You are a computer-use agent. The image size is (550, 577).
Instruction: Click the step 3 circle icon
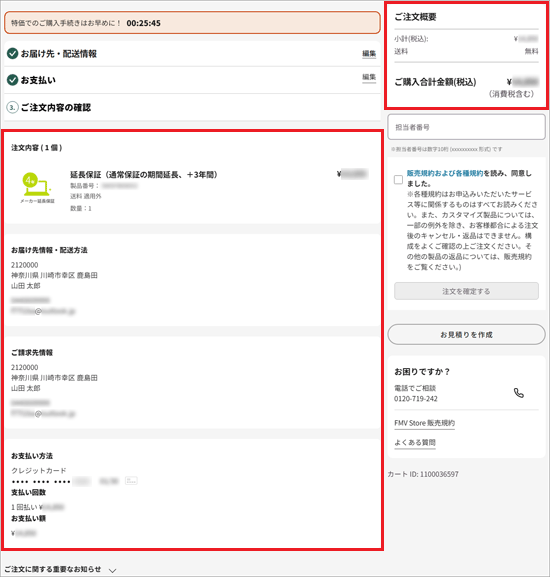click(13, 107)
